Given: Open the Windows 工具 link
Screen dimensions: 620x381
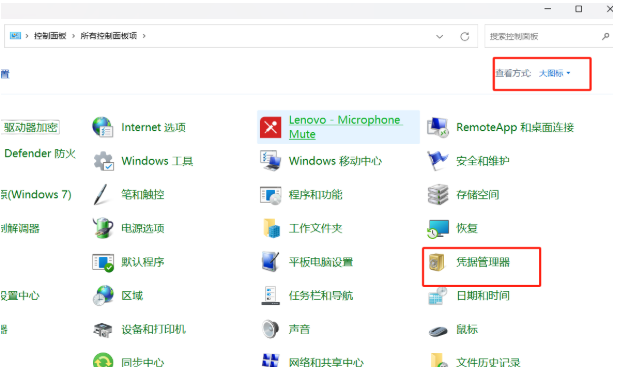Looking at the screenshot, I should click(x=157, y=161).
